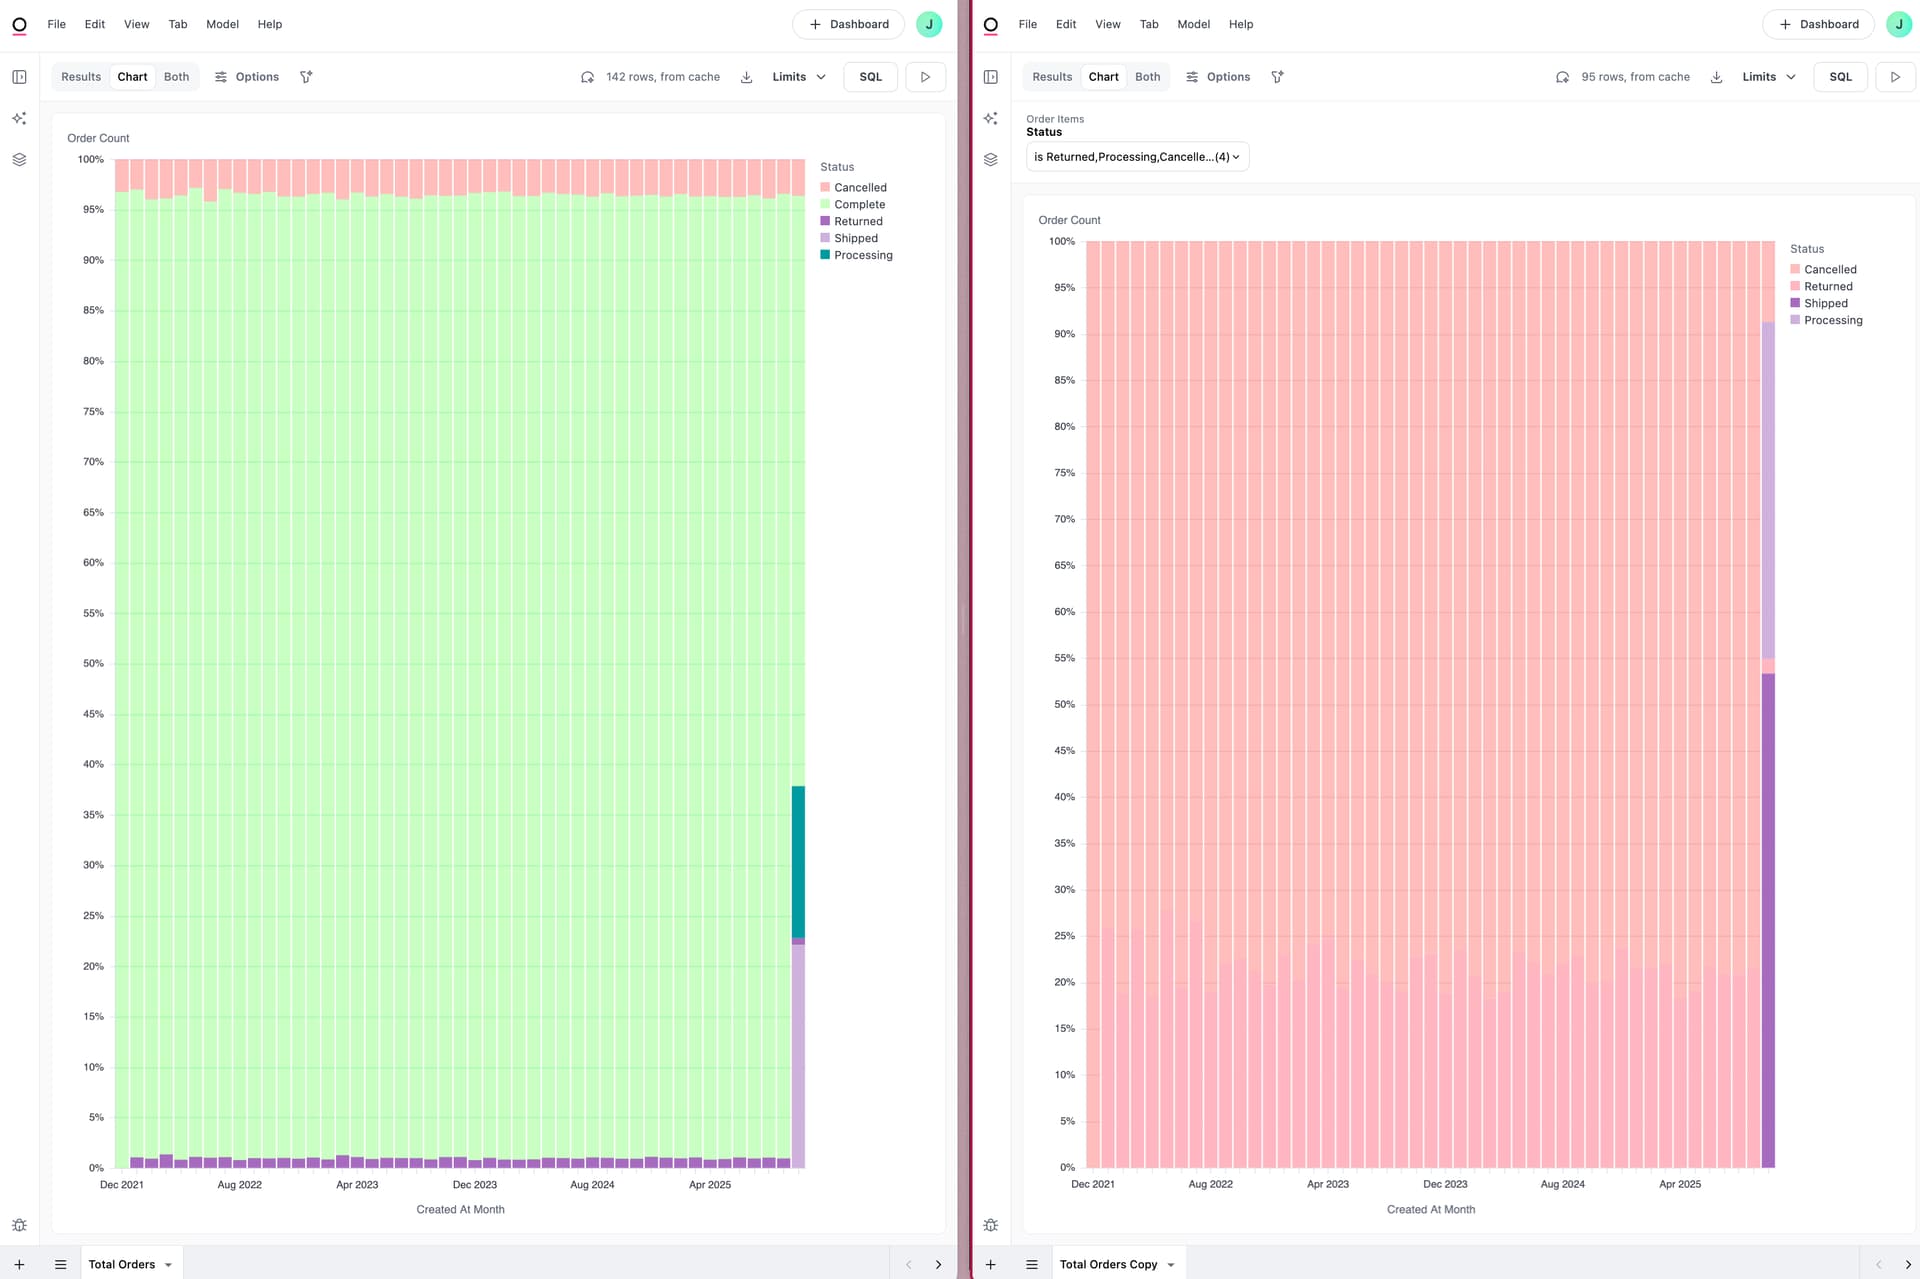
Task: Click the tab list icon in right pane footer
Action: click(x=1032, y=1264)
